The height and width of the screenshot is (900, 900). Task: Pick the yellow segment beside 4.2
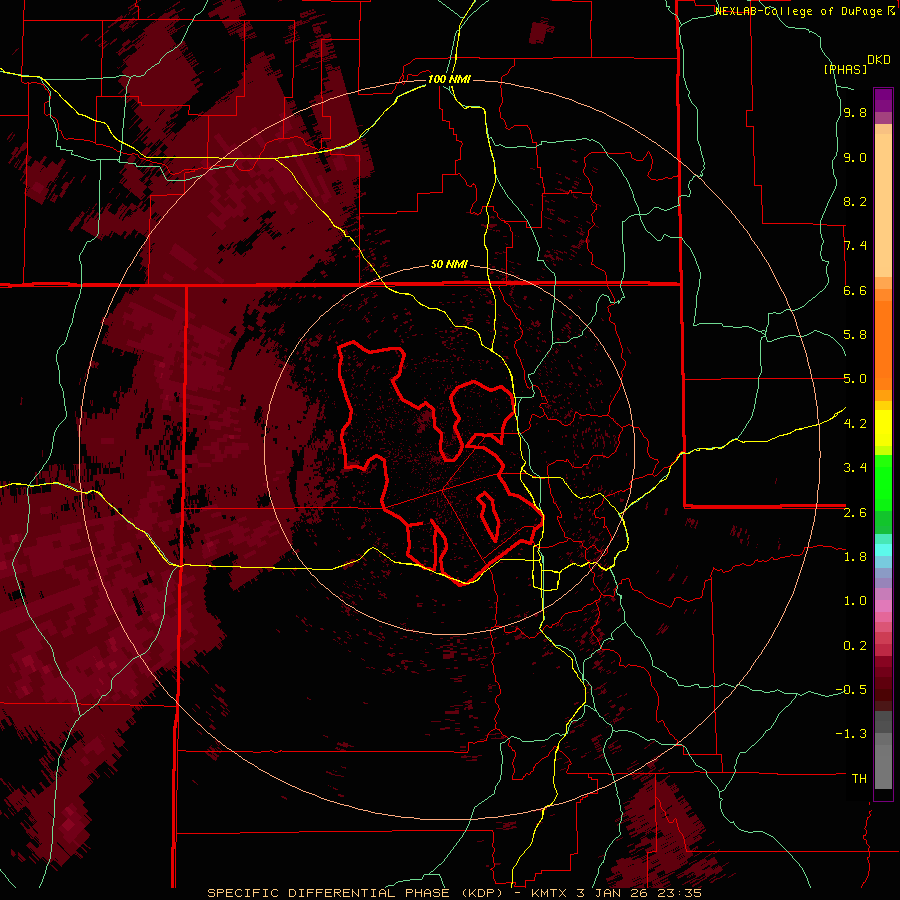pyautogui.click(x=883, y=428)
